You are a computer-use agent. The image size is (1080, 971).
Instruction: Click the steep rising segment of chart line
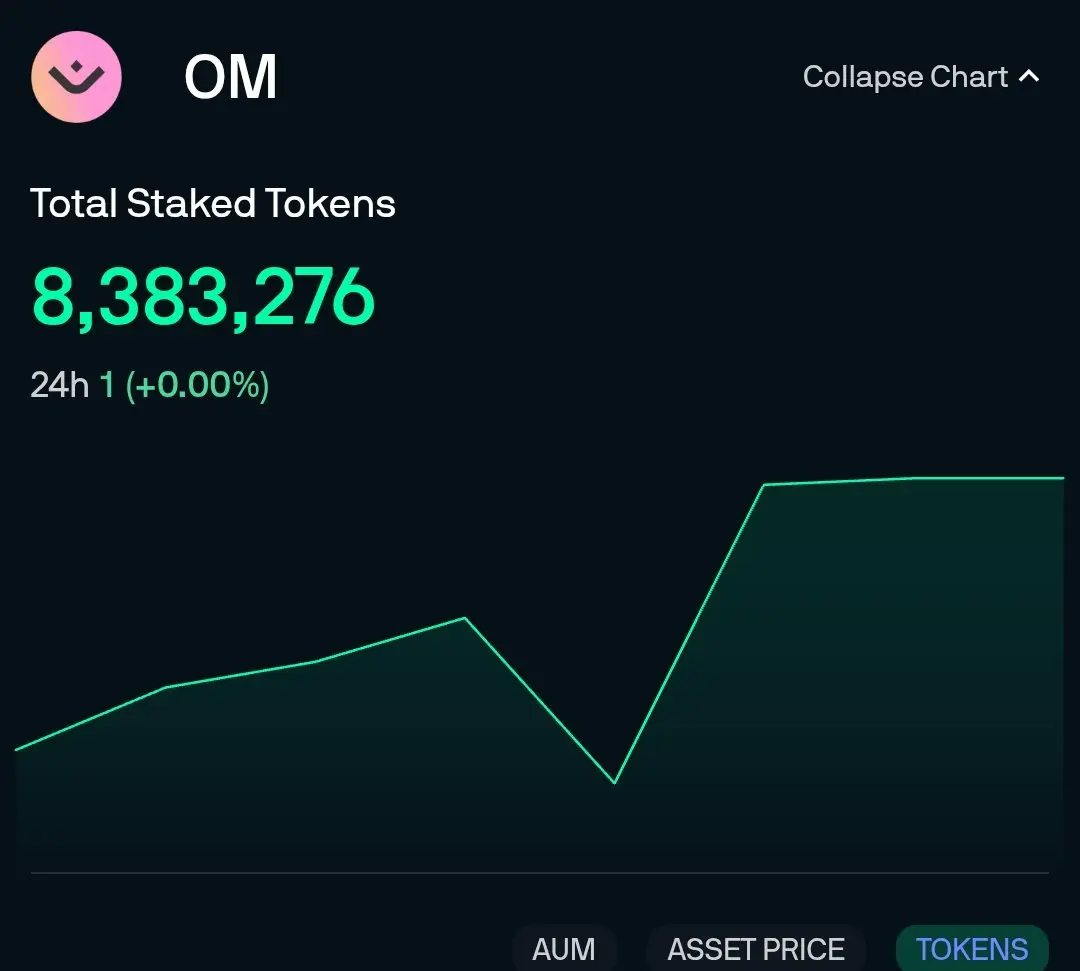[689, 634]
